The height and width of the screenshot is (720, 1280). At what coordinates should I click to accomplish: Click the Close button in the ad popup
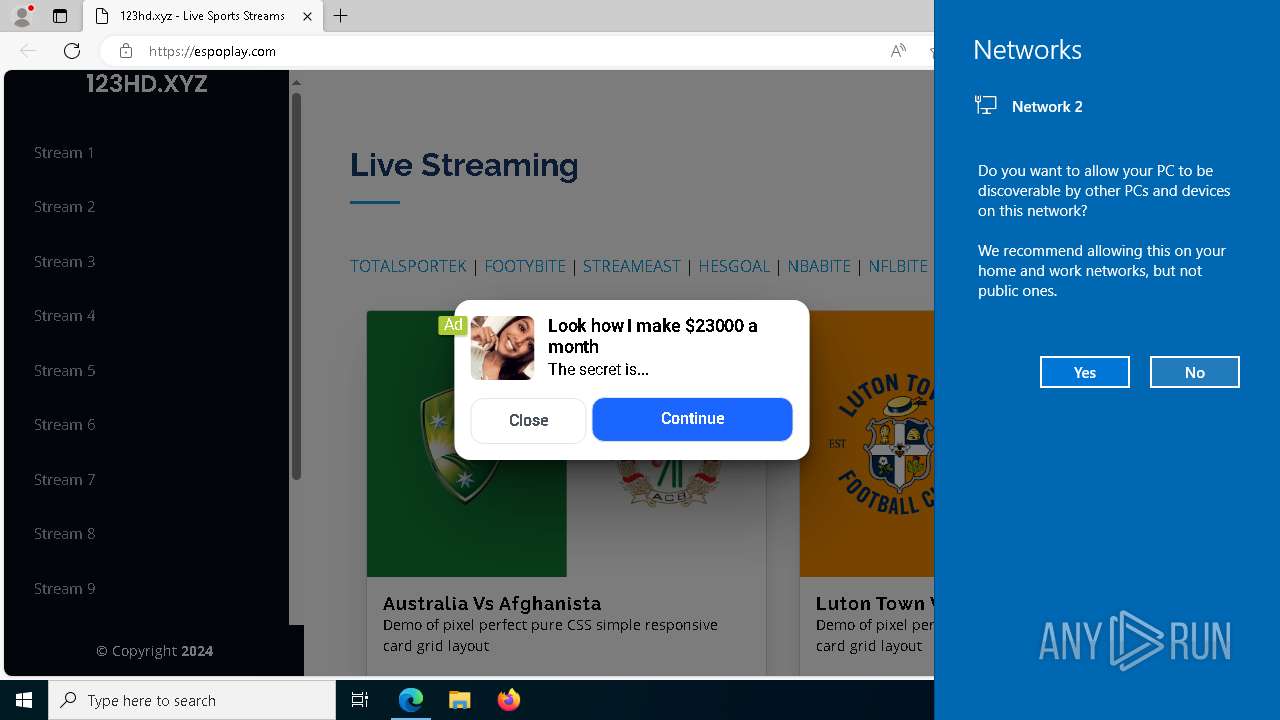528,421
